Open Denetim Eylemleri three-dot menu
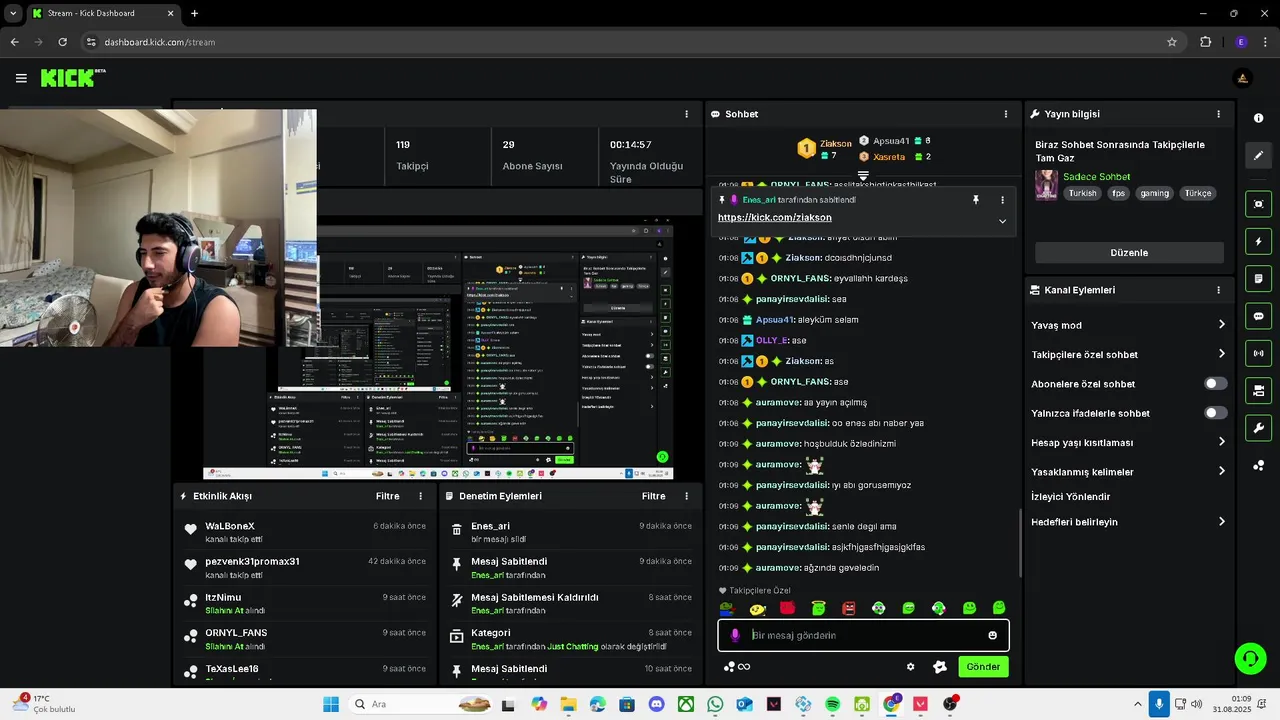Image resolution: width=1280 pixels, height=720 pixels. click(686, 496)
